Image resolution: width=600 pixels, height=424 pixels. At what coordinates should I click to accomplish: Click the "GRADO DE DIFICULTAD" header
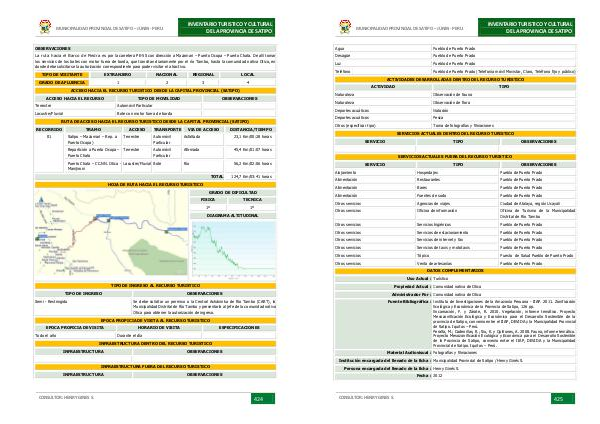coord(233,192)
